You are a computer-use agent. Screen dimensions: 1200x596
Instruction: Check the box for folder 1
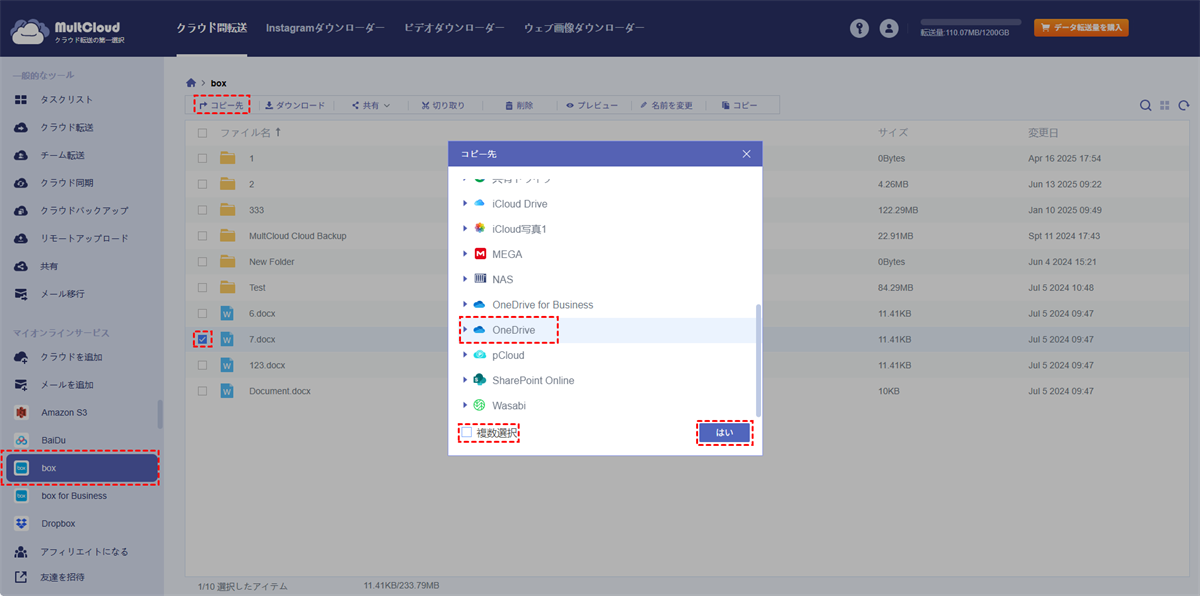(203, 158)
